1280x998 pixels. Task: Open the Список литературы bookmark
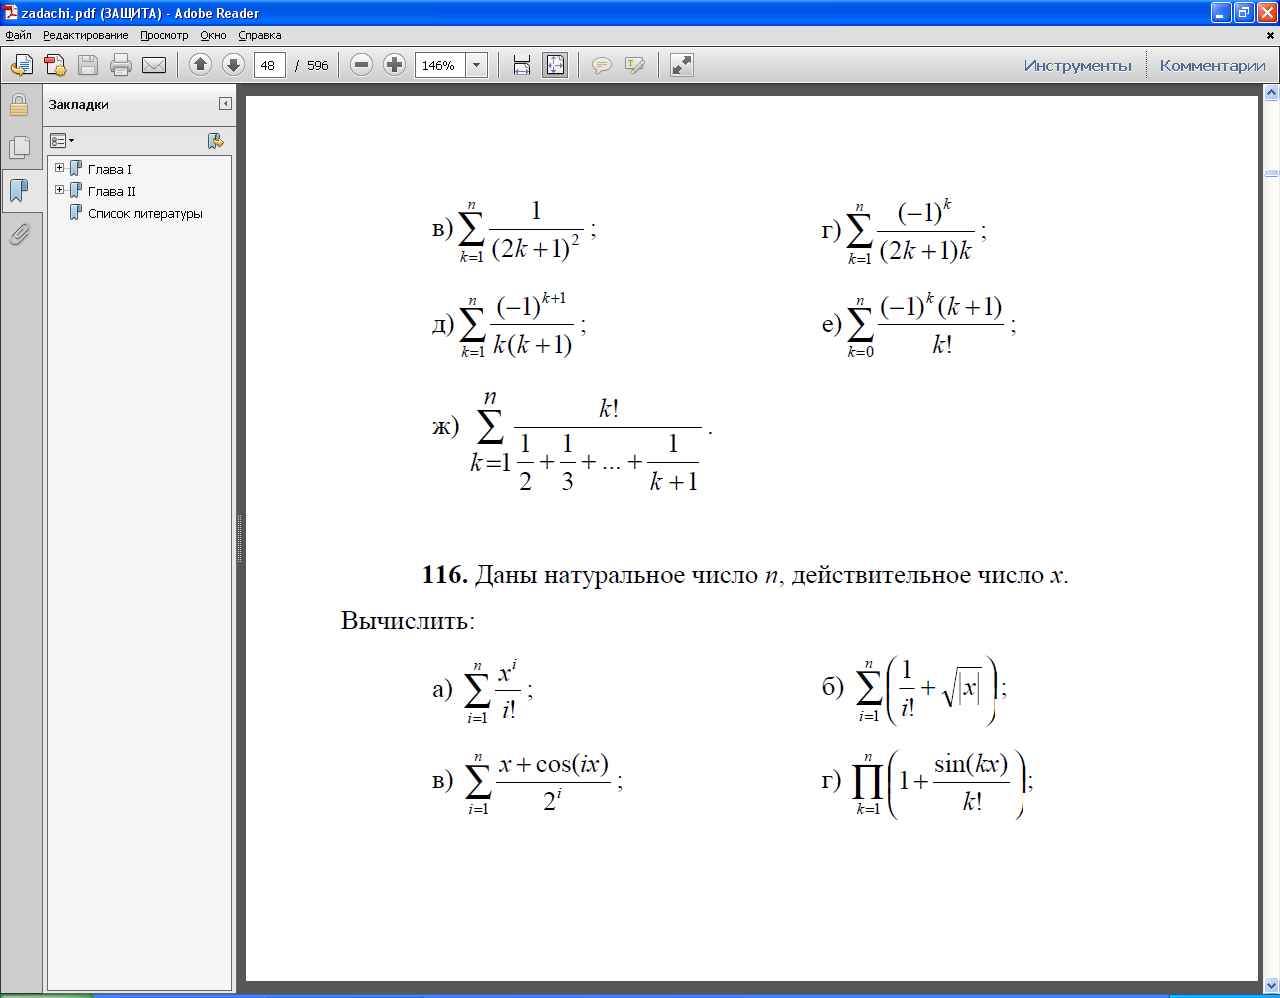[145, 213]
